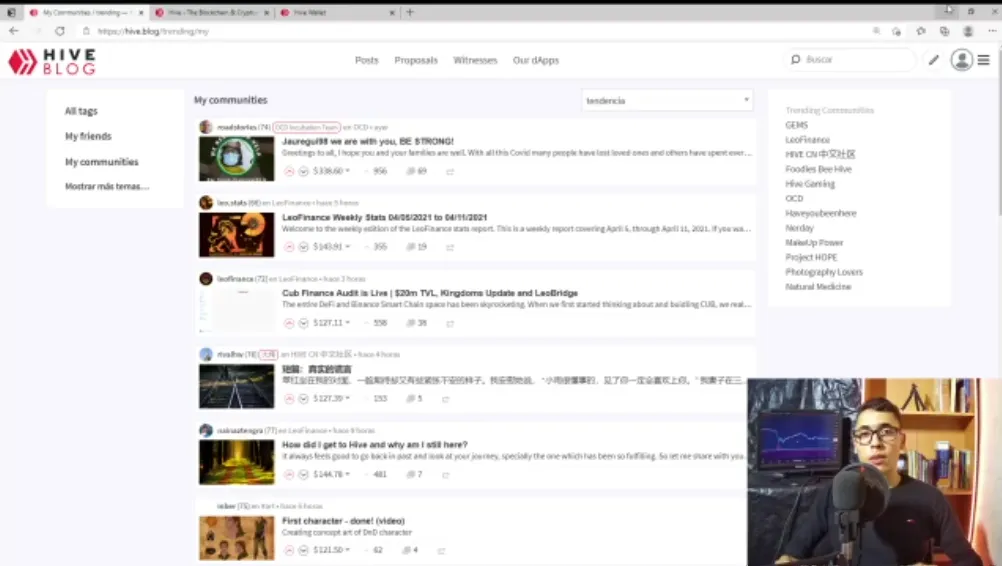Open post 'First character - done! (video)'
Viewport: 1002px width, 566px height.
(343, 521)
